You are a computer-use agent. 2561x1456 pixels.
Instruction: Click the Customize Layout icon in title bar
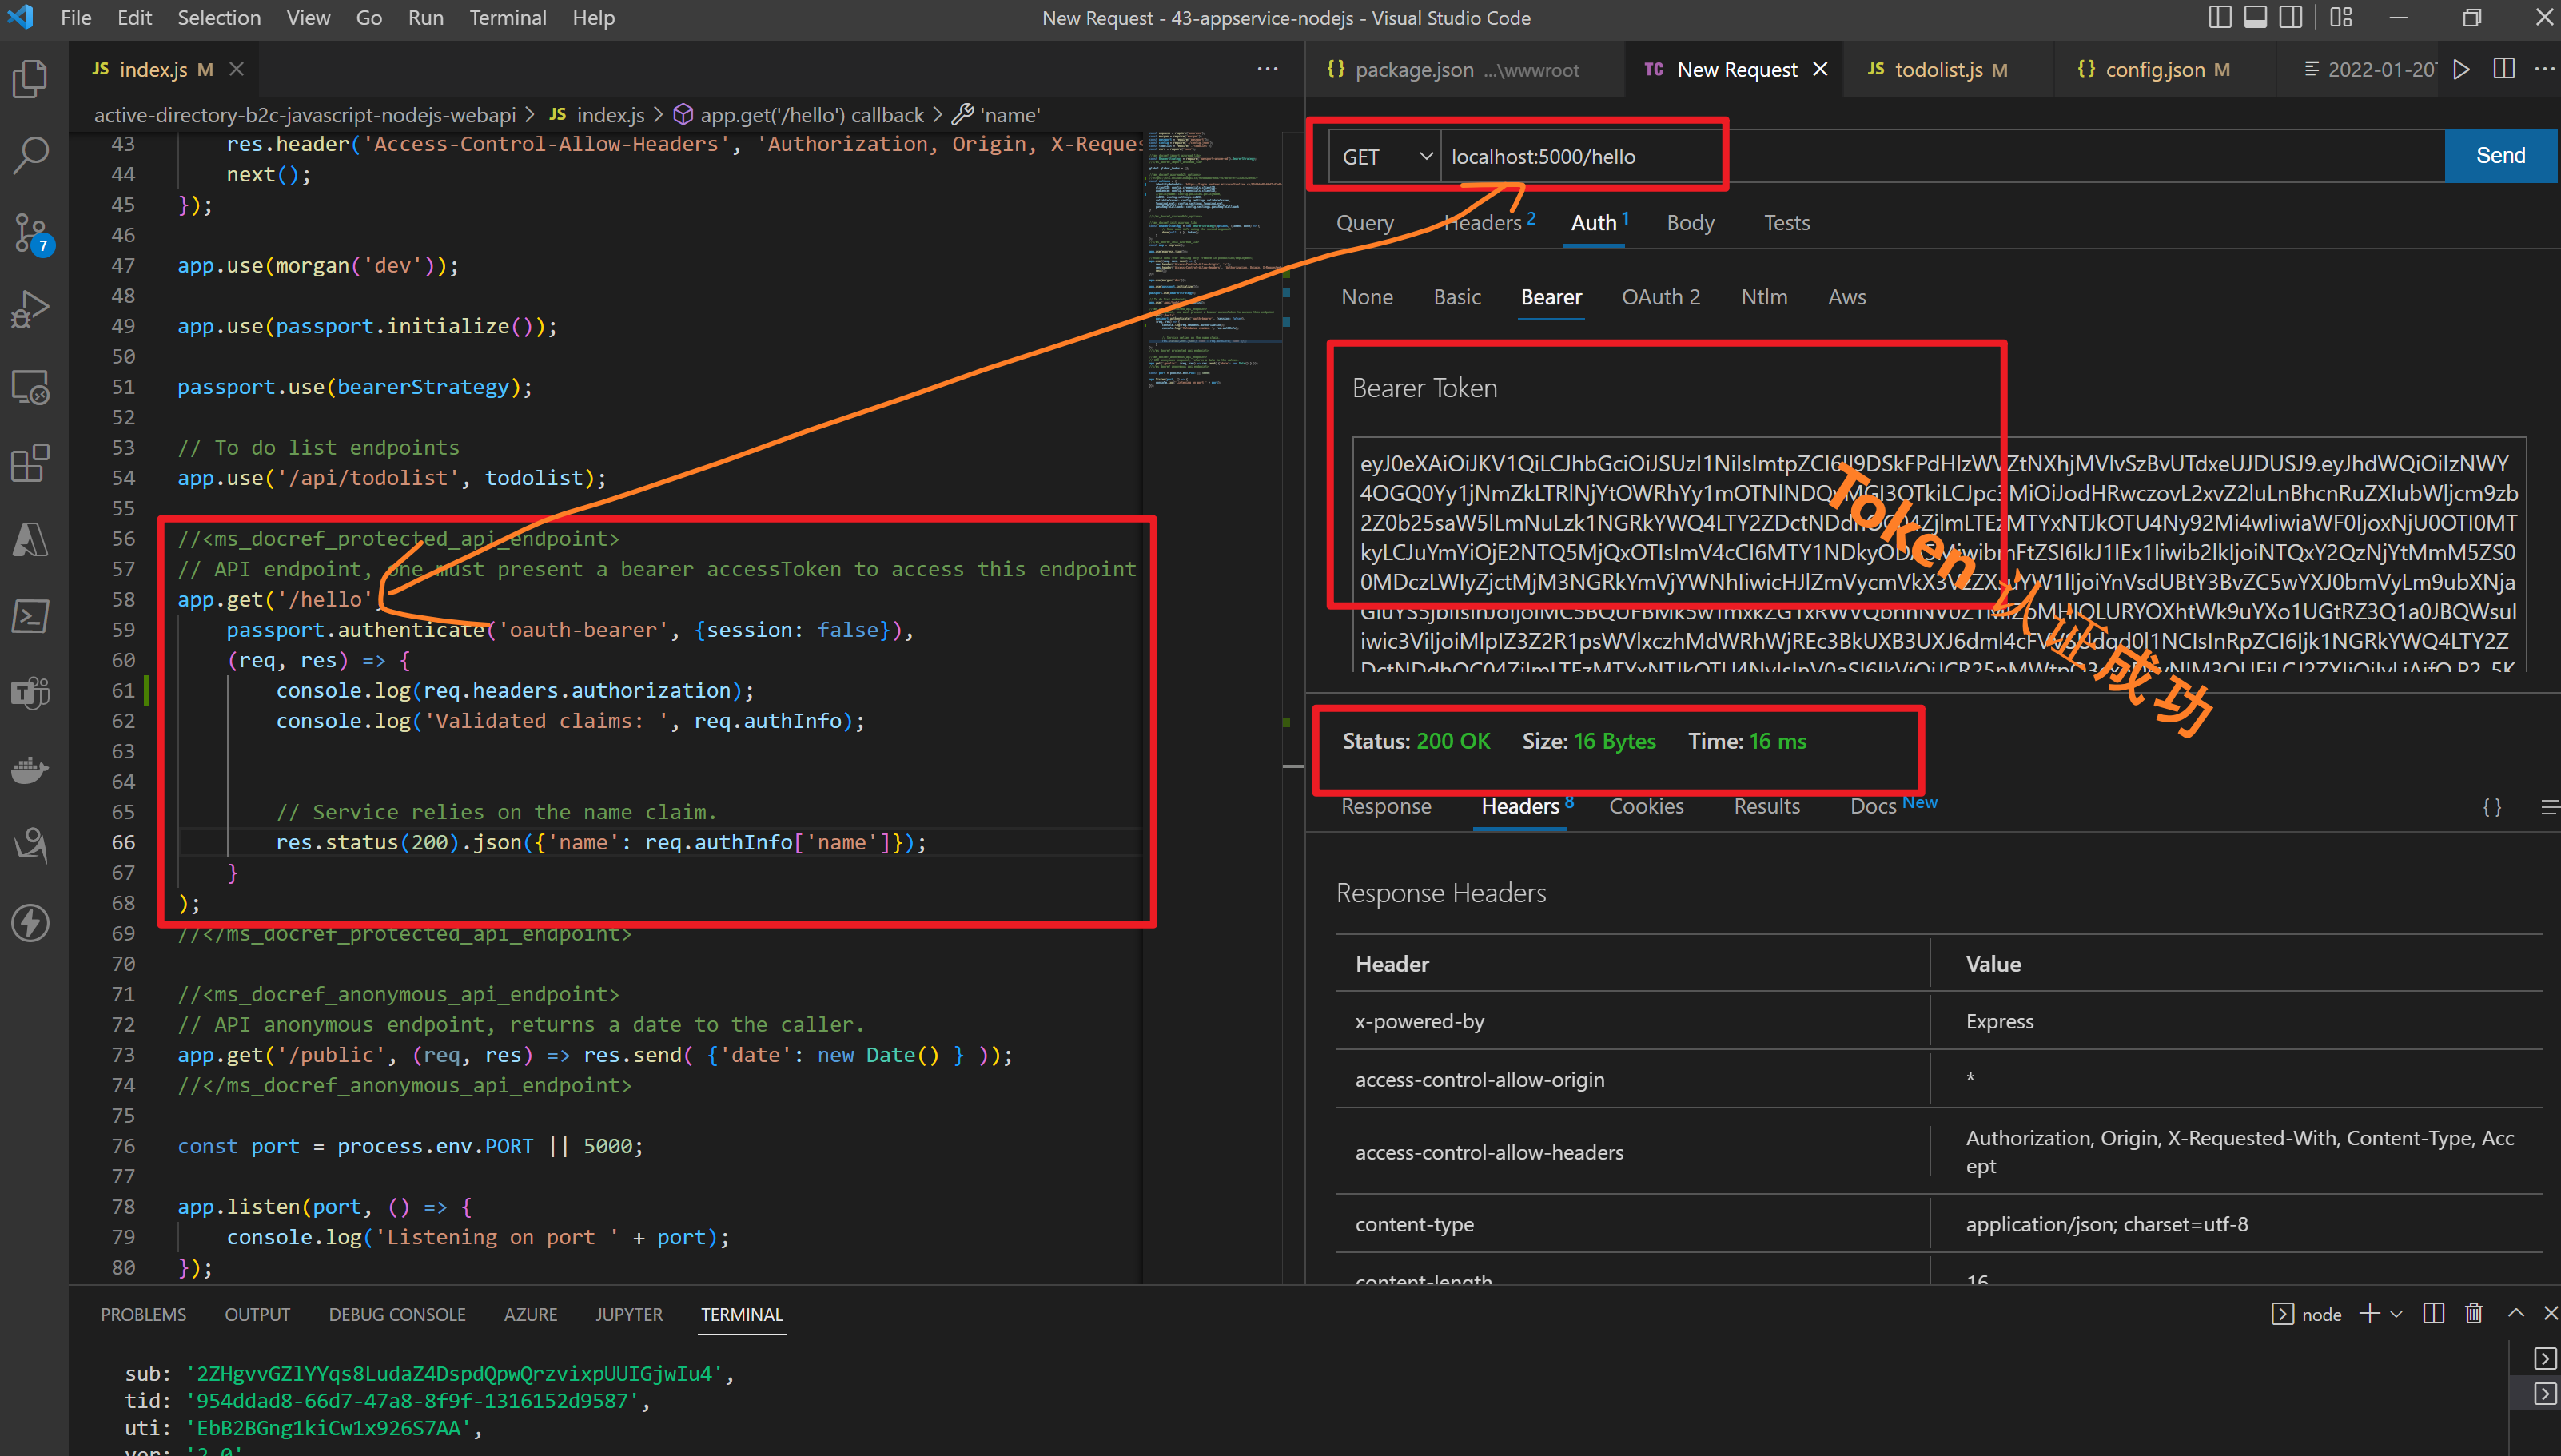2341,17
